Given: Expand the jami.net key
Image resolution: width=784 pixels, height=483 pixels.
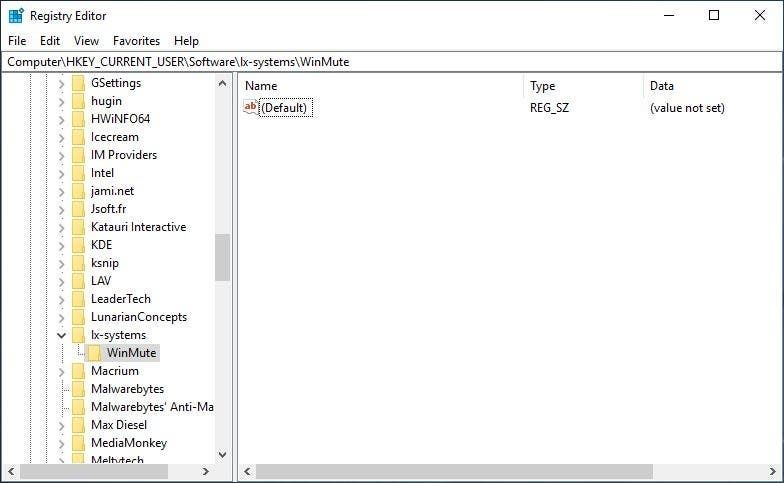Looking at the screenshot, I should (62, 192).
